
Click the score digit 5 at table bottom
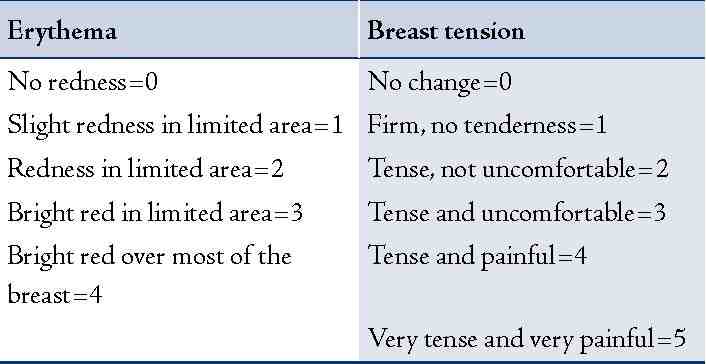[679, 339]
